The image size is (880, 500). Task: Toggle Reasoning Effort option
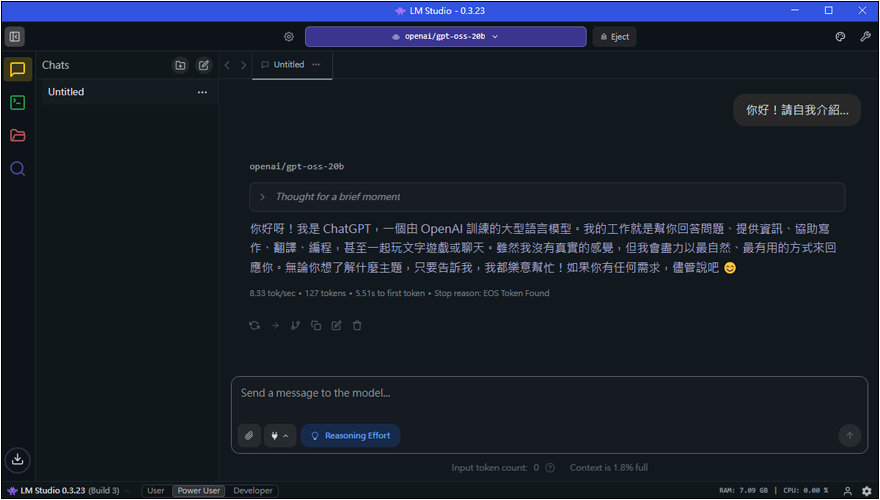click(350, 435)
